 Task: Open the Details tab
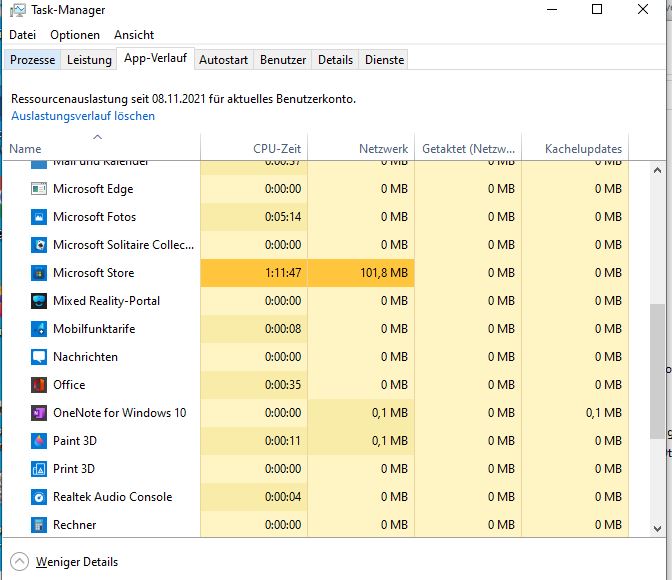[335, 60]
